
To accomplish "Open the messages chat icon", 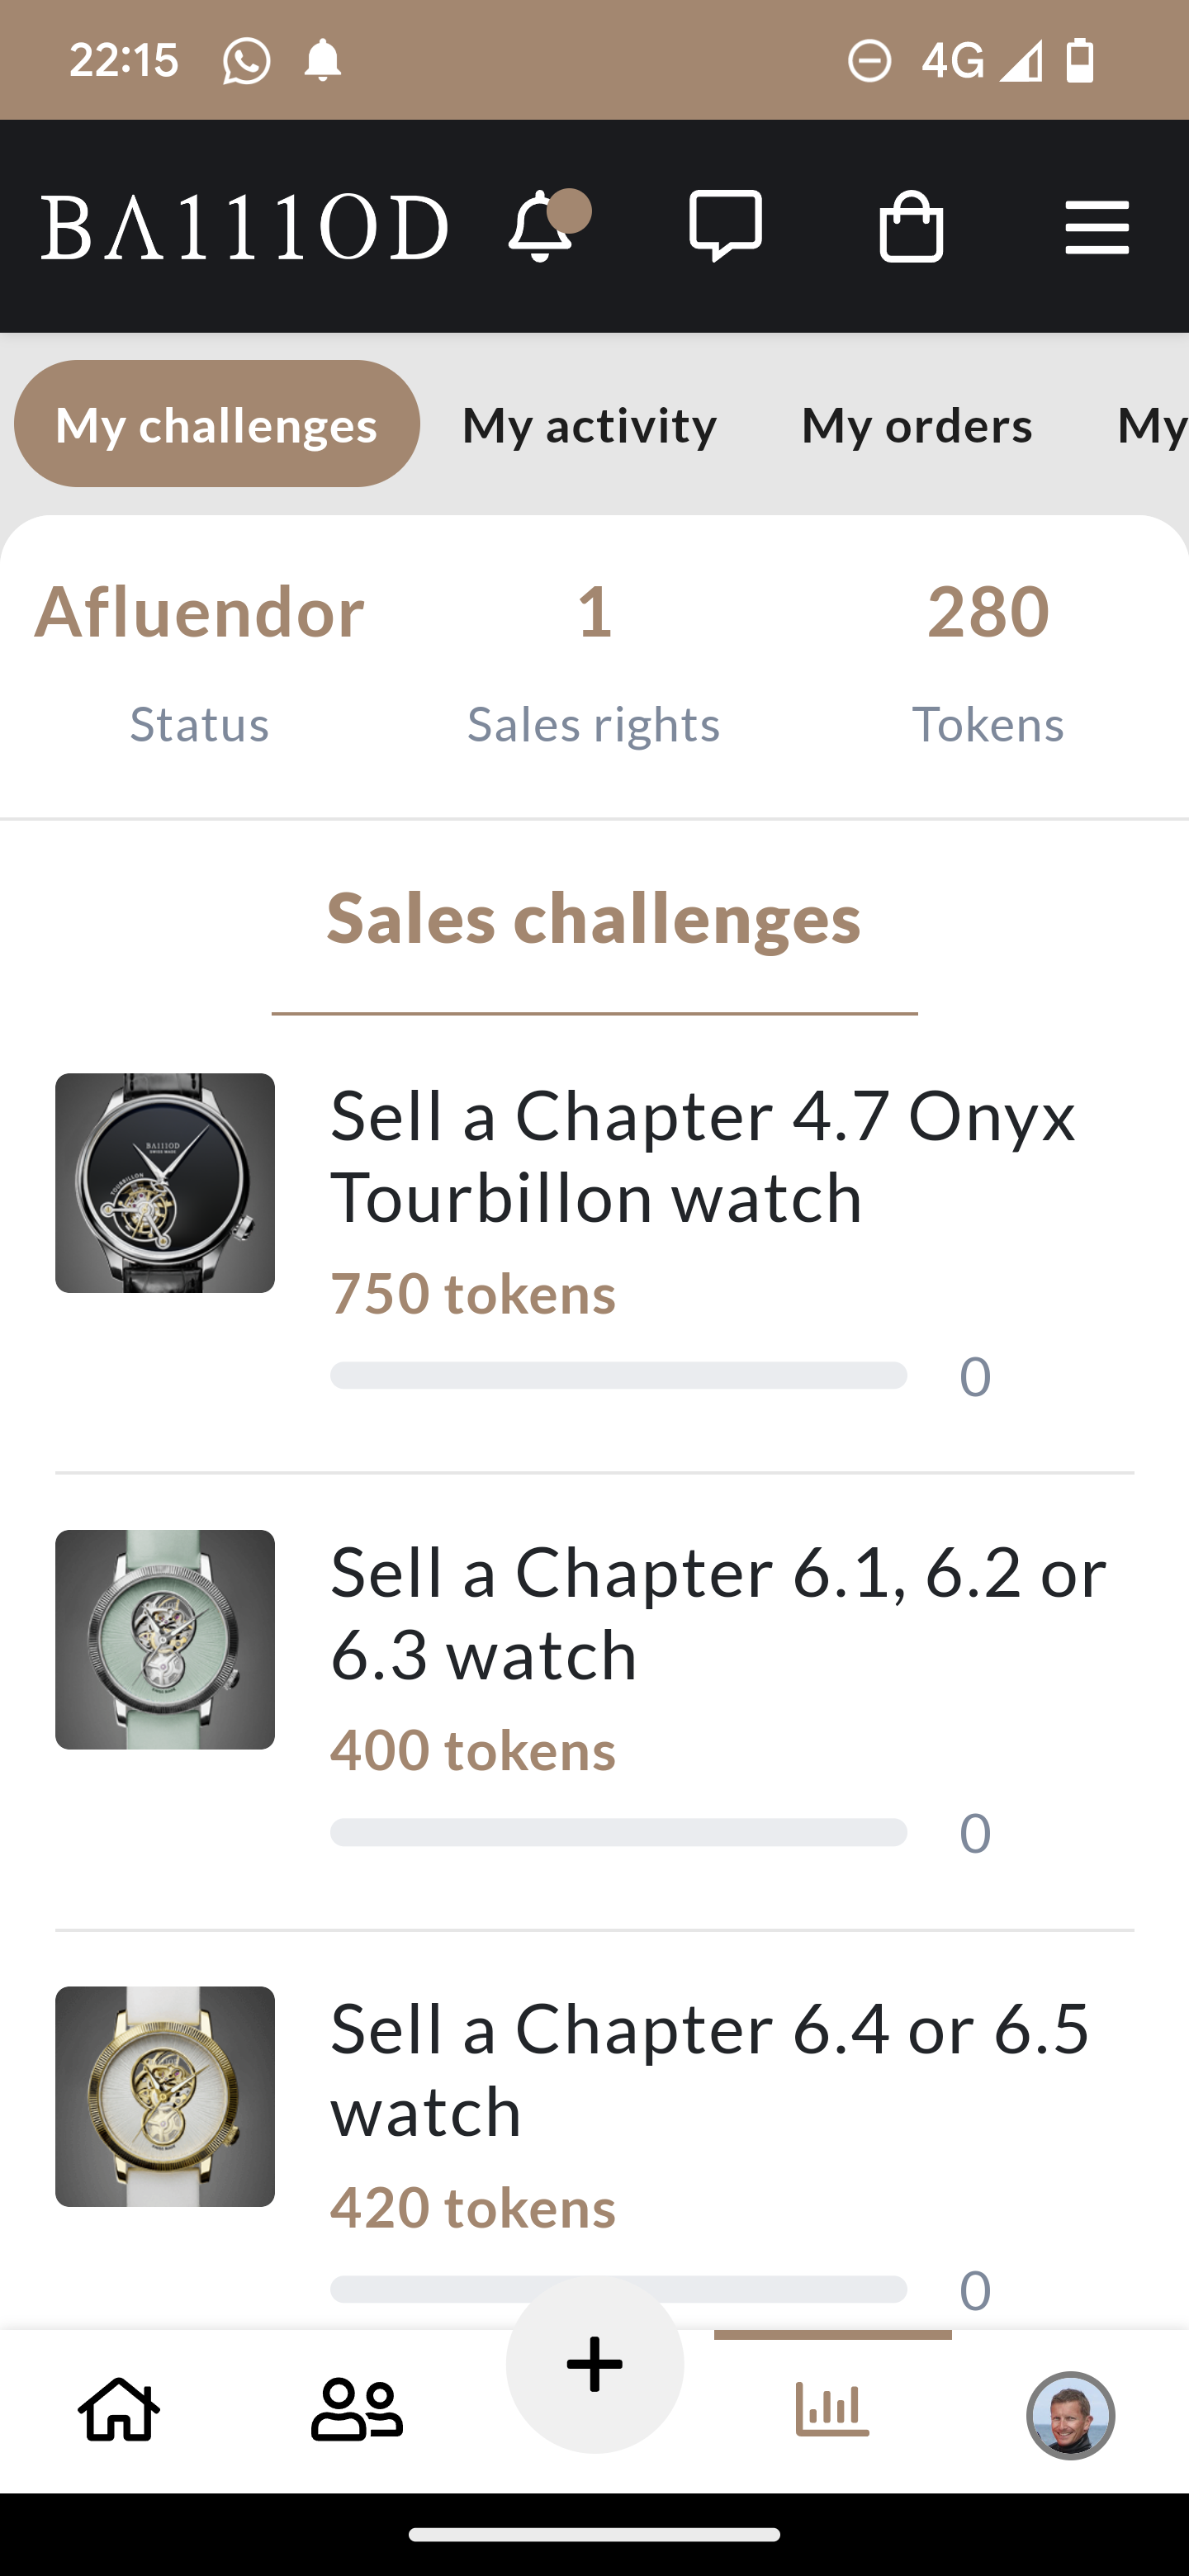I will coord(725,226).
